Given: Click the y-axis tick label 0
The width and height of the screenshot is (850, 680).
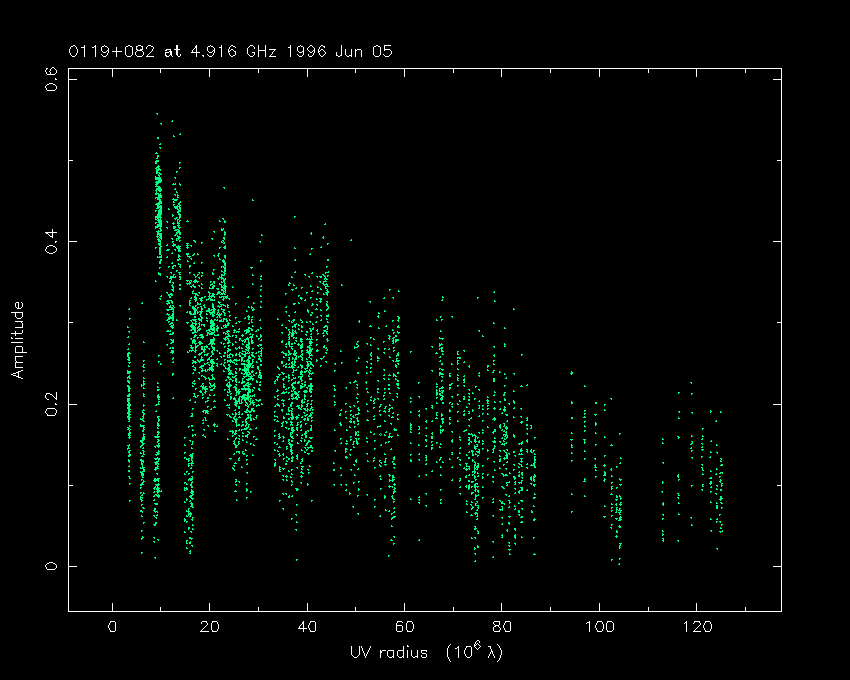Looking at the screenshot, I should 50,566.
